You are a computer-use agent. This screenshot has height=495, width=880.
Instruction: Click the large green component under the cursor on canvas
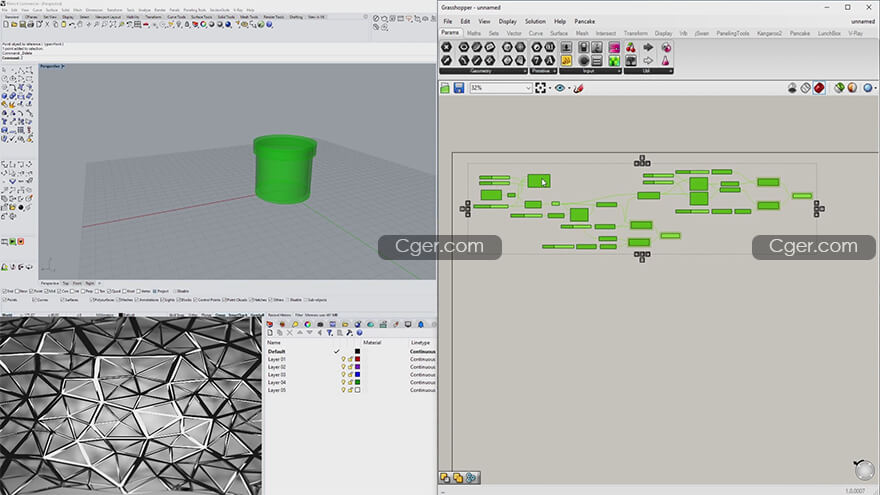click(539, 181)
